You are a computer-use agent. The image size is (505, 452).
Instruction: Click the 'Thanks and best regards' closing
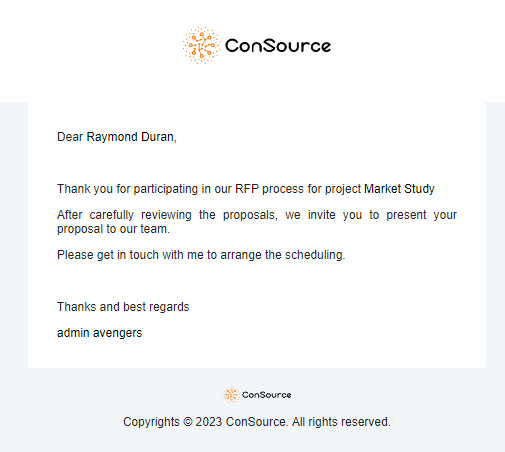[x=123, y=307]
